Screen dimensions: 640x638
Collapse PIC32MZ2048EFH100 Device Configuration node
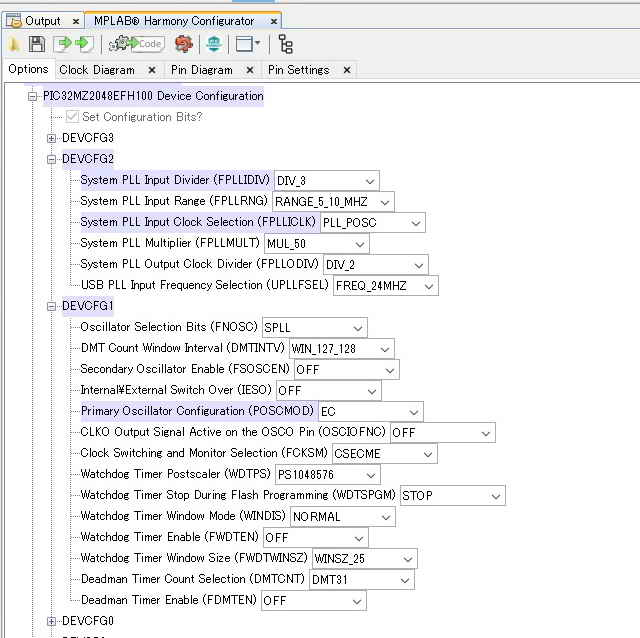point(32,96)
